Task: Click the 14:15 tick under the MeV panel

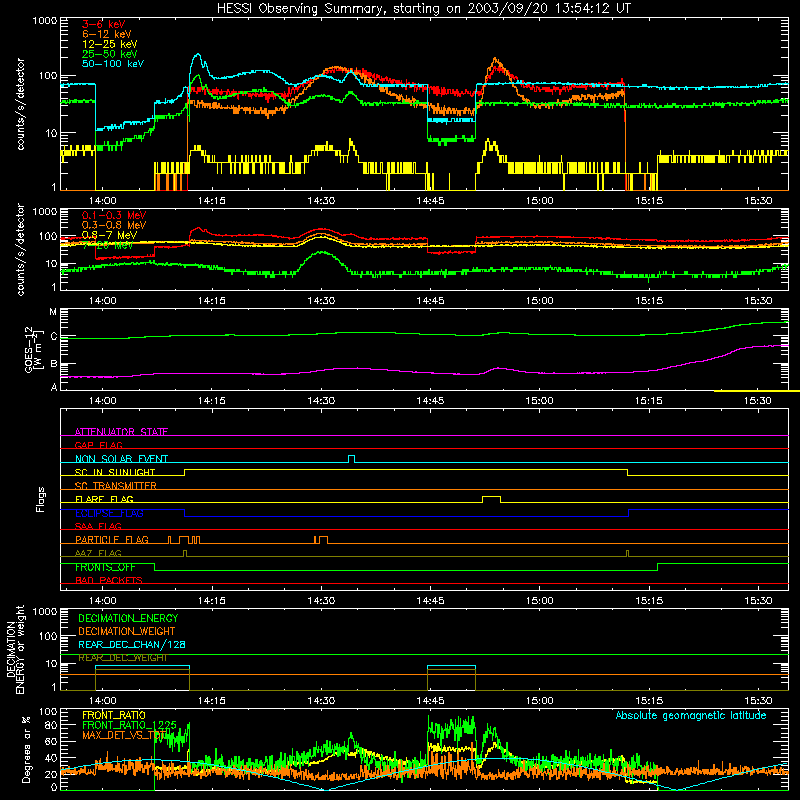Action: 212,301
